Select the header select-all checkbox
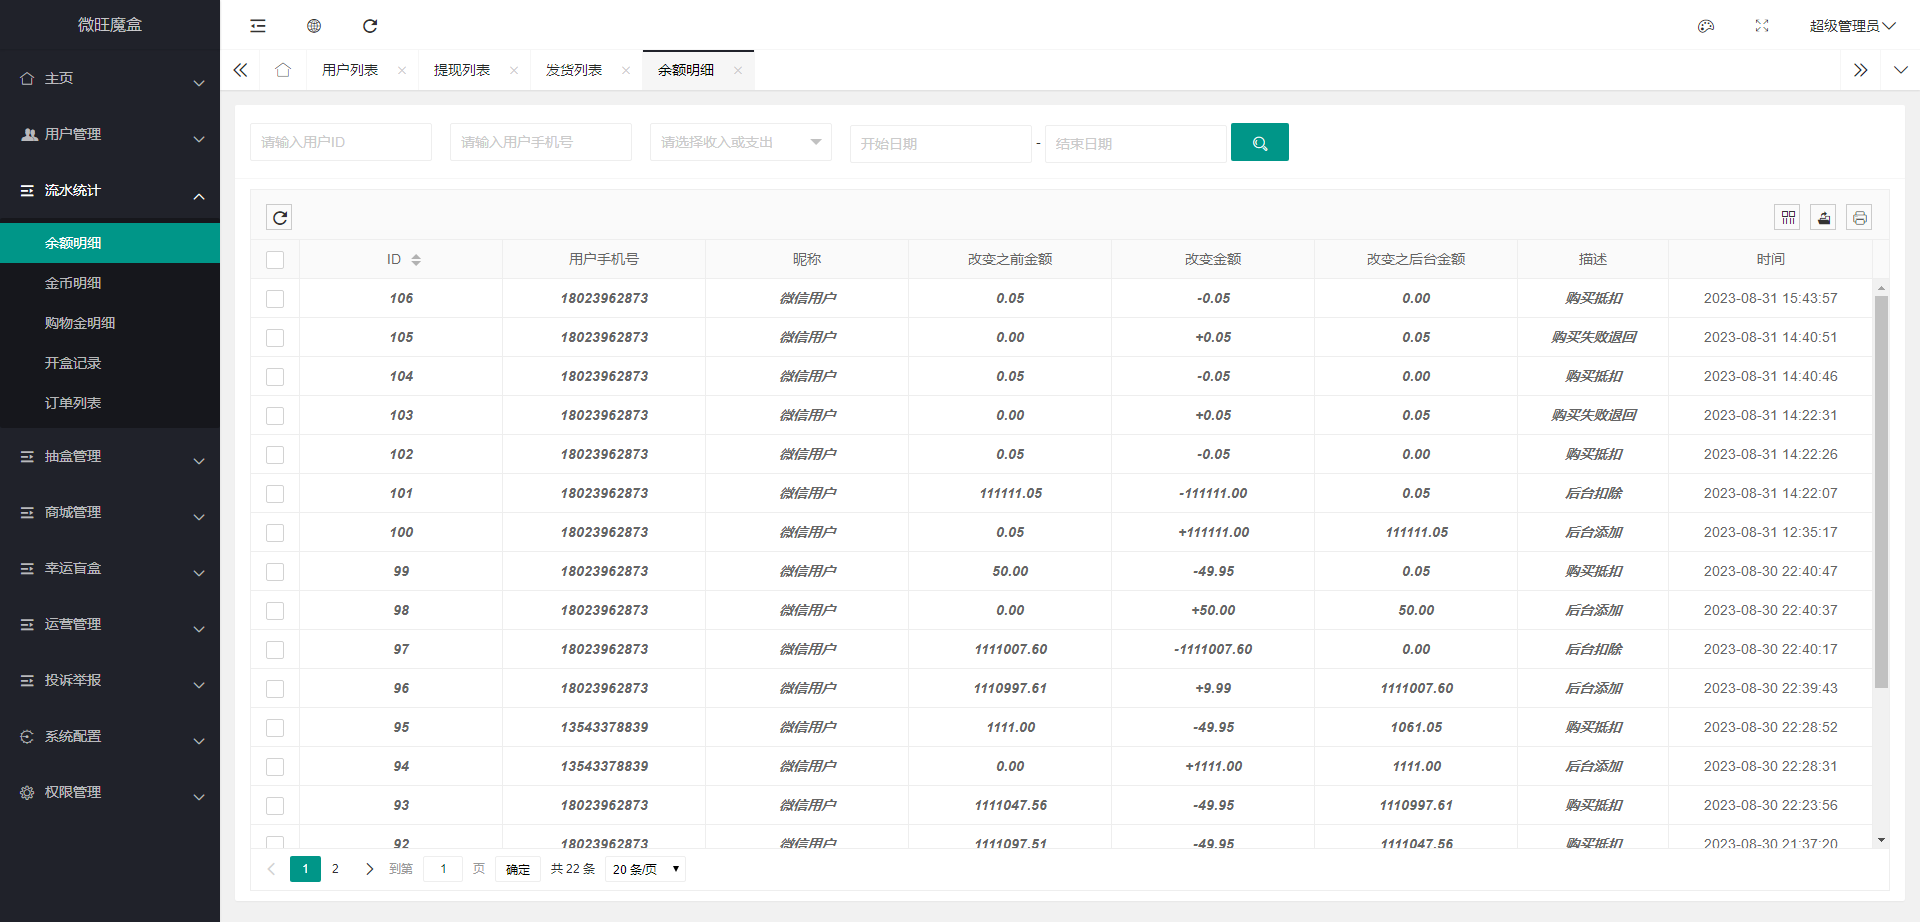Viewport: 1920px width, 922px height. click(275, 260)
